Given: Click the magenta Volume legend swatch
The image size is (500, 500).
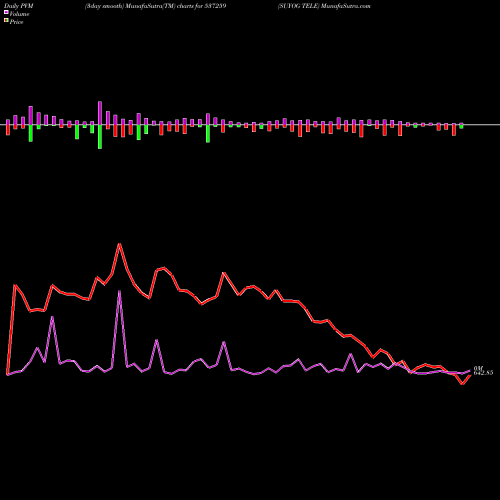Looking at the screenshot, I should coord(6,12).
